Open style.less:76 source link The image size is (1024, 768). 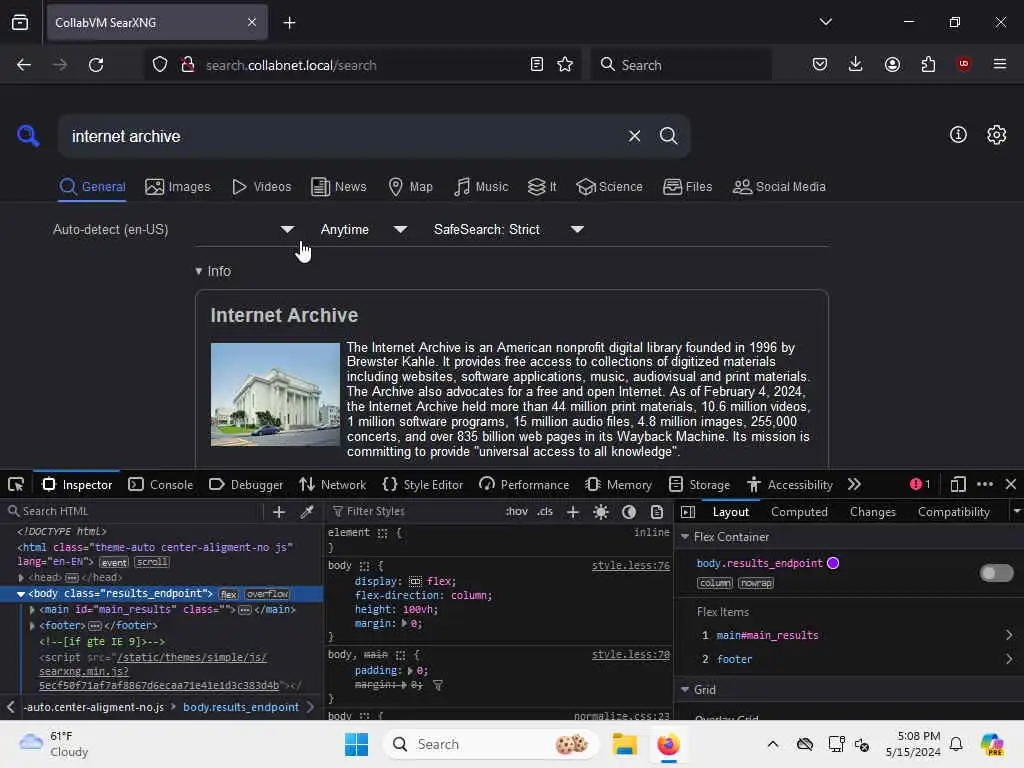pyautogui.click(x=630, y=566)
